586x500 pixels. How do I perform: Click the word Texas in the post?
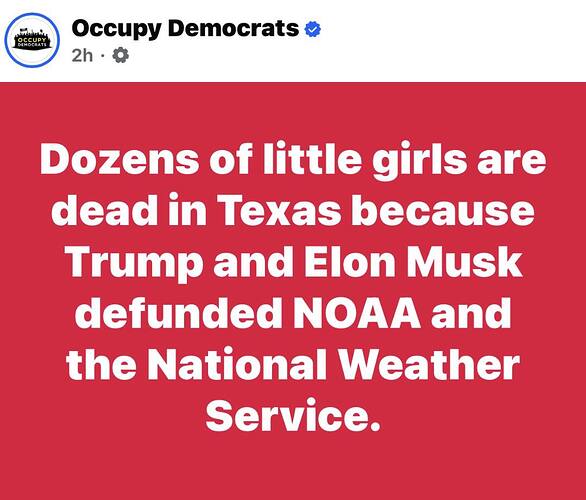[279, 209]
